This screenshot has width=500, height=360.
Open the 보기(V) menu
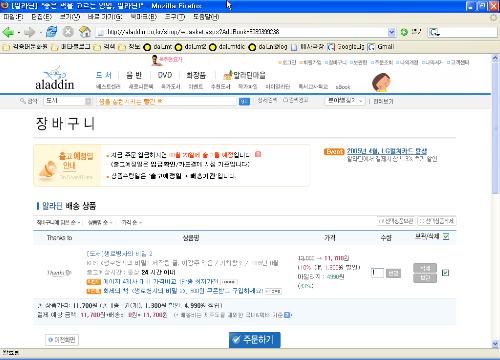coord(70,17)
